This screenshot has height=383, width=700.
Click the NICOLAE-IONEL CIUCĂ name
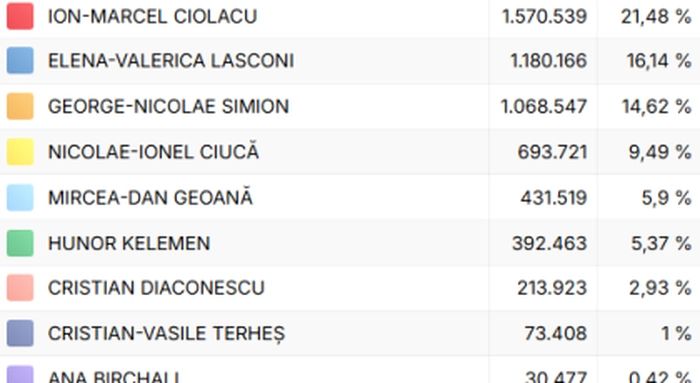tap(154, 151)
